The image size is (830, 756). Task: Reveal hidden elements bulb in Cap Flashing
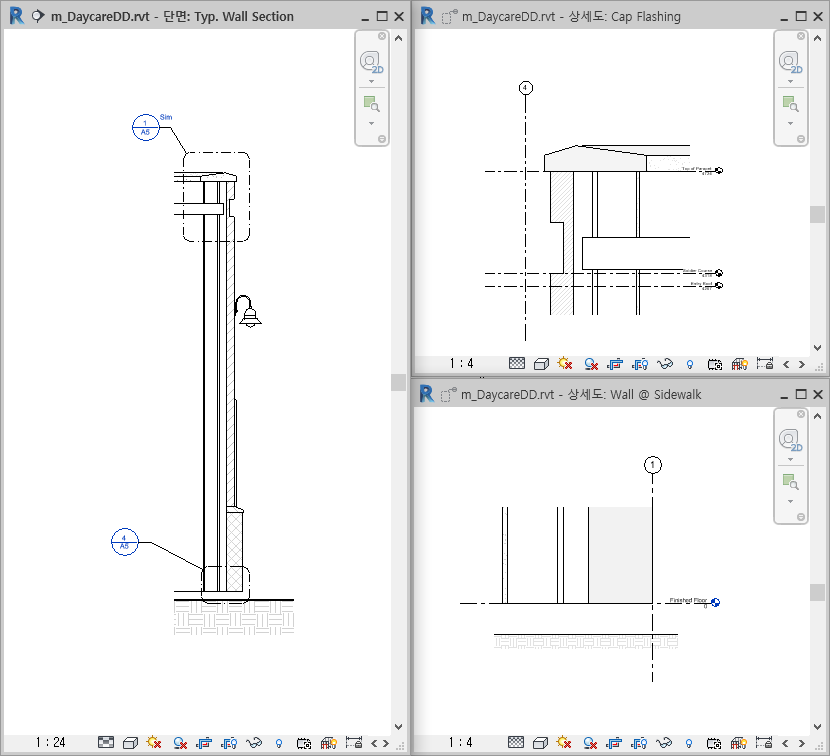click(690, 364)
